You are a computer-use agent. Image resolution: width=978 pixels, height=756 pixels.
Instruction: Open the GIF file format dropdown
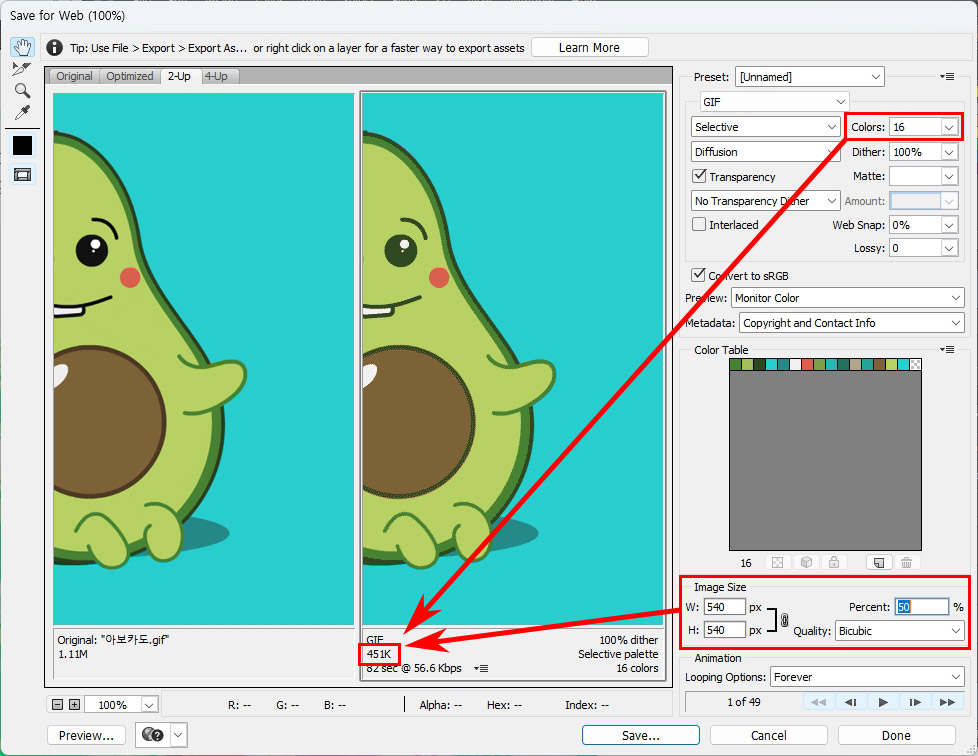[774, 102]
